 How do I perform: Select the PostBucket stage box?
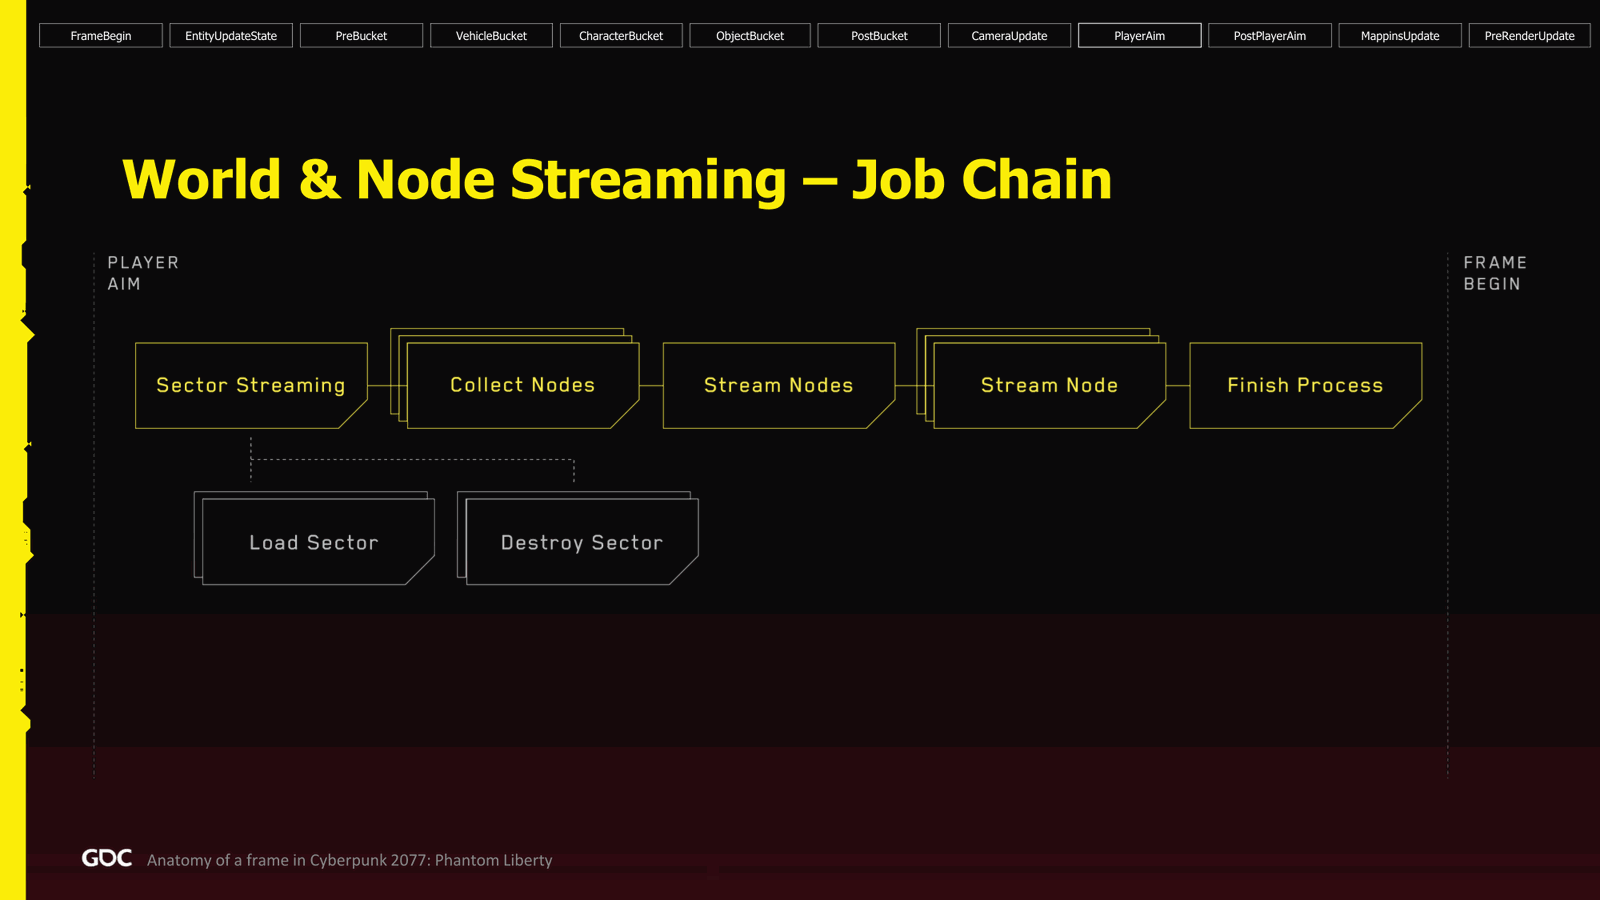(x=879, y=36)
